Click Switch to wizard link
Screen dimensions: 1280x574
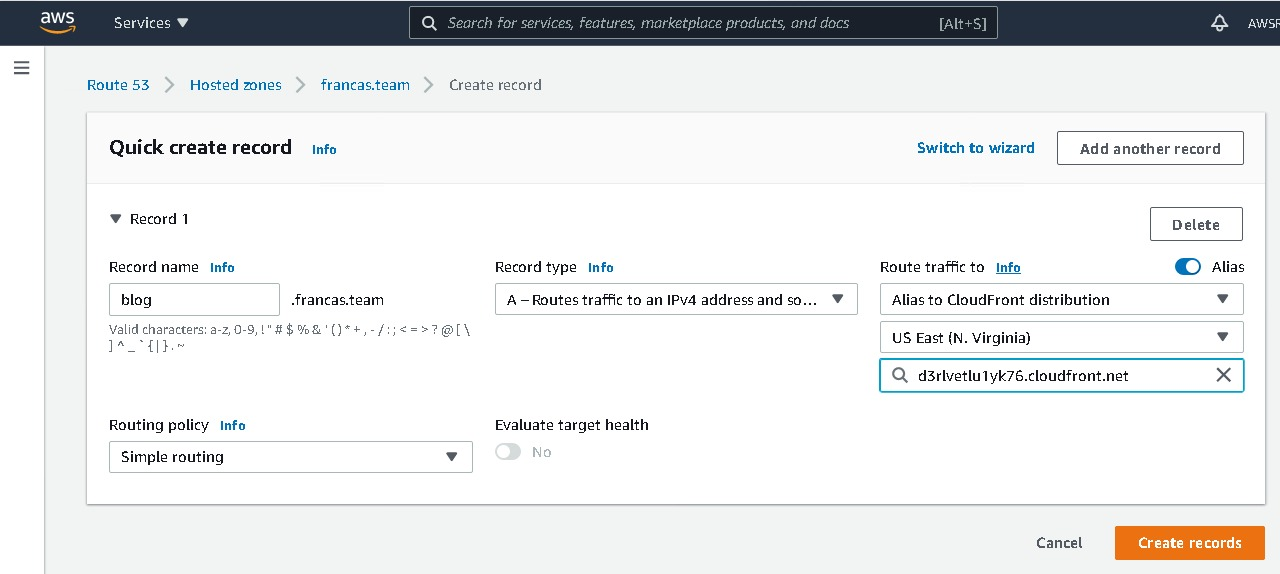[x=976, y=148]
